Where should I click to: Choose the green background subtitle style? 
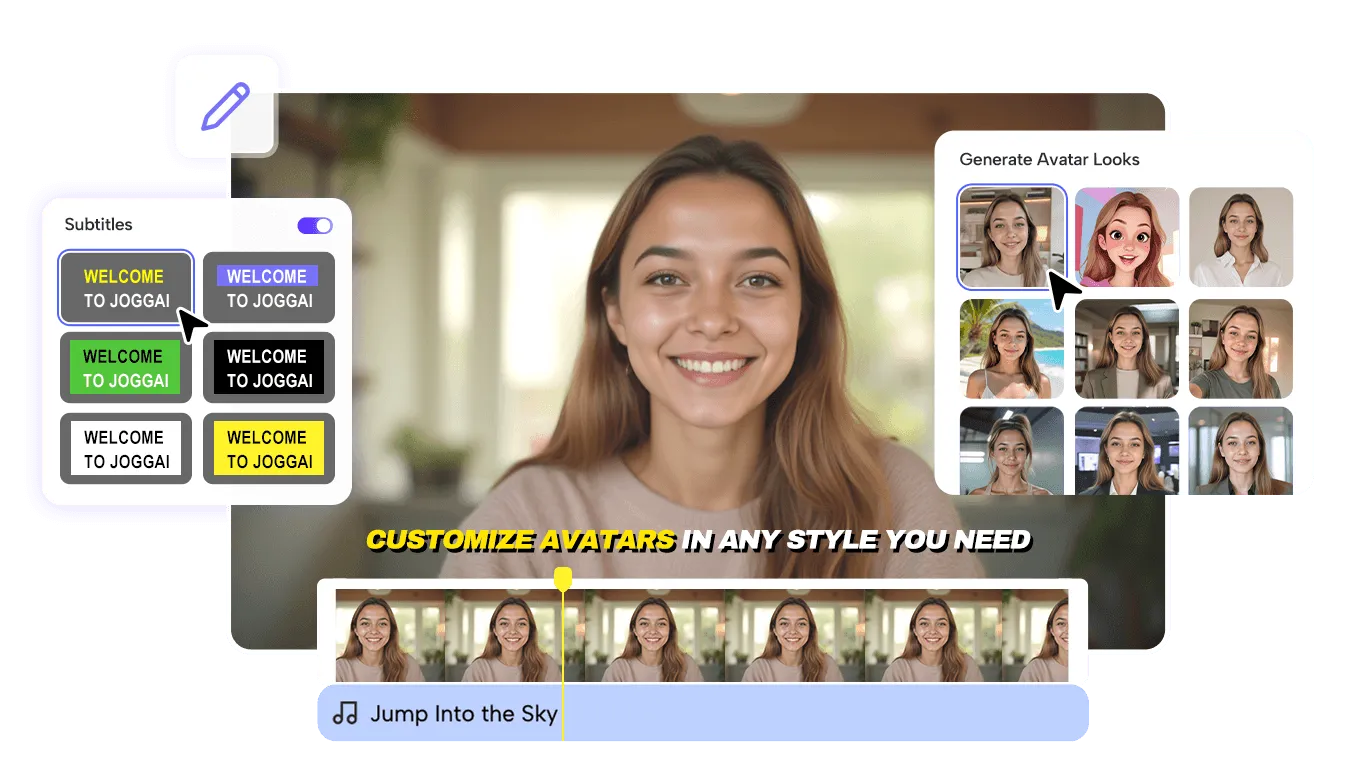[x=125, y=368]
